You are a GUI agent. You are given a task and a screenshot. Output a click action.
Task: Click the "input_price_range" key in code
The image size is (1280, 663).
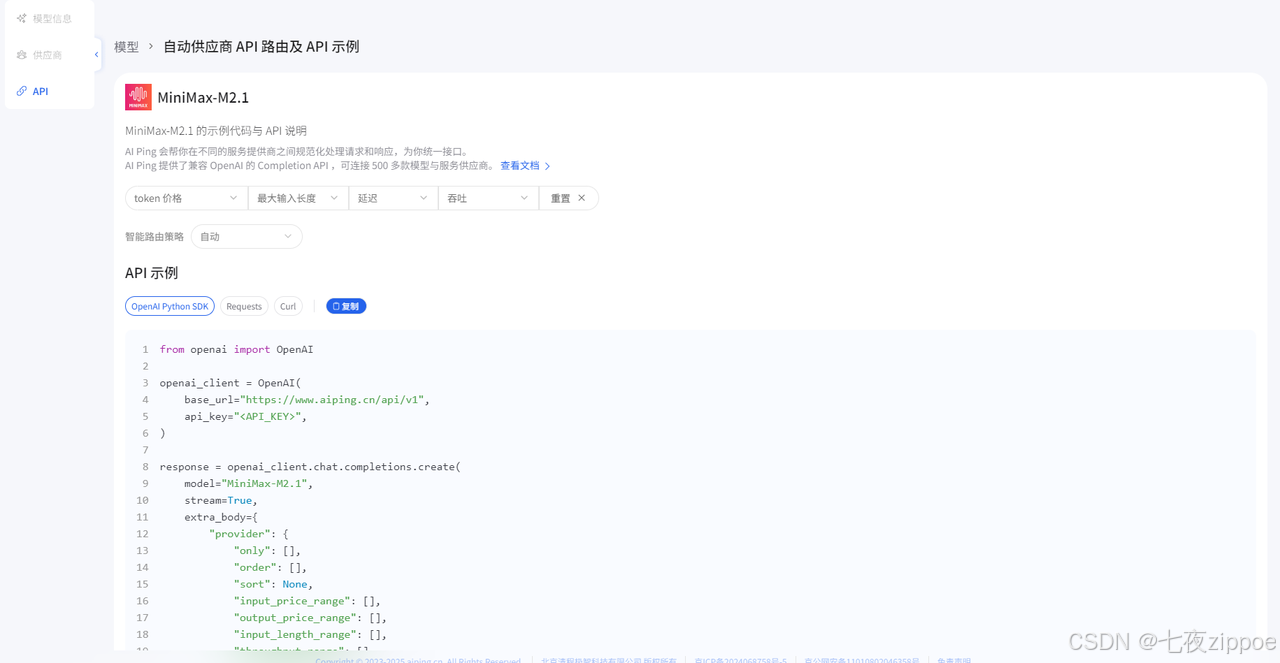tap(292, 601)
